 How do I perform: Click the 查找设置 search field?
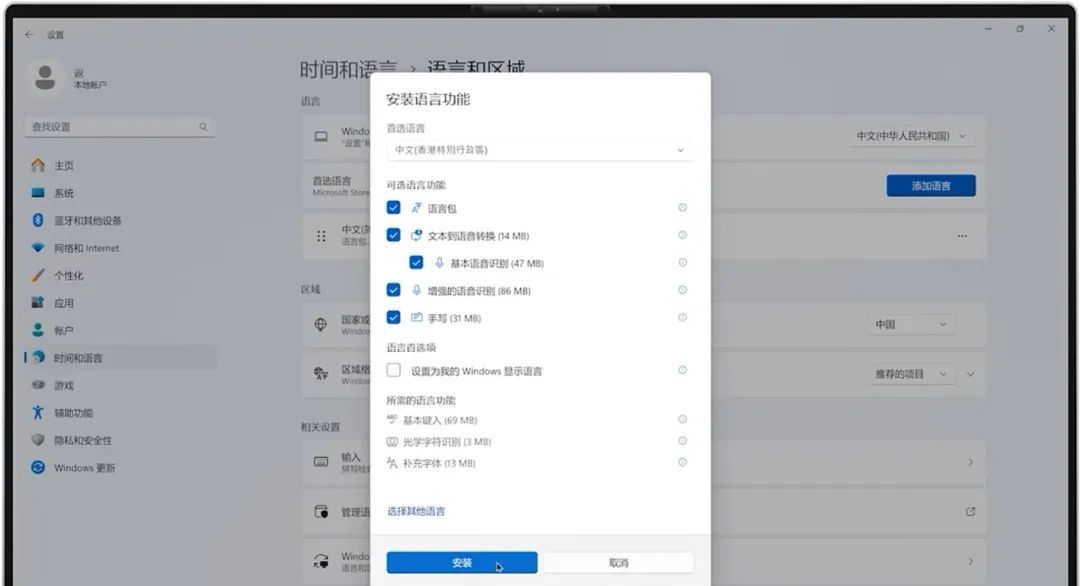pos(121,127)
